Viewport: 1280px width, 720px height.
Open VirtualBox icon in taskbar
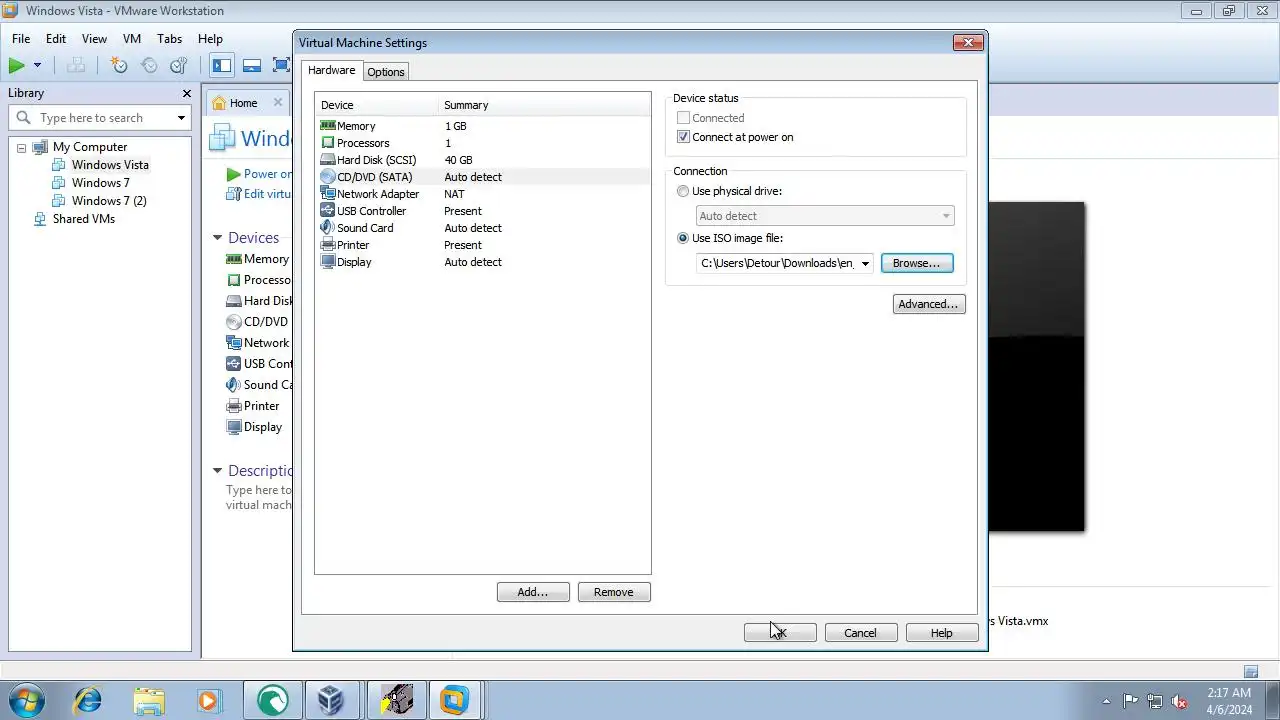point(330,700)
